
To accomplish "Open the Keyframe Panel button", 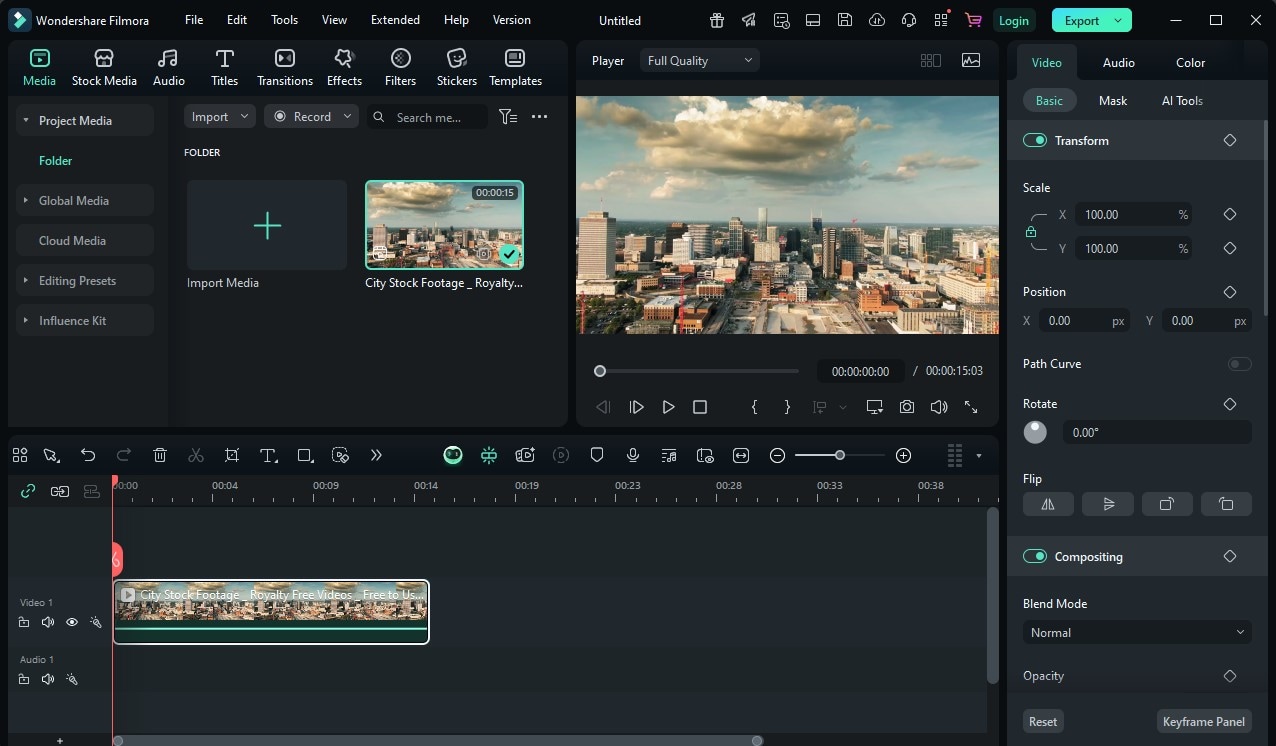I will (x=1204, y=722).
